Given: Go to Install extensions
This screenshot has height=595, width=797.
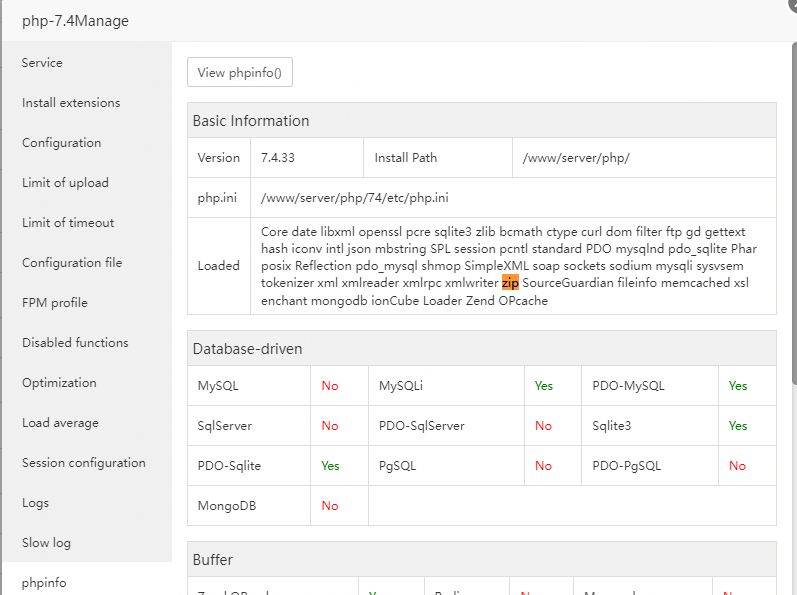Looking at the screenshot, I should pyautogui.click(x=71, y=103).
